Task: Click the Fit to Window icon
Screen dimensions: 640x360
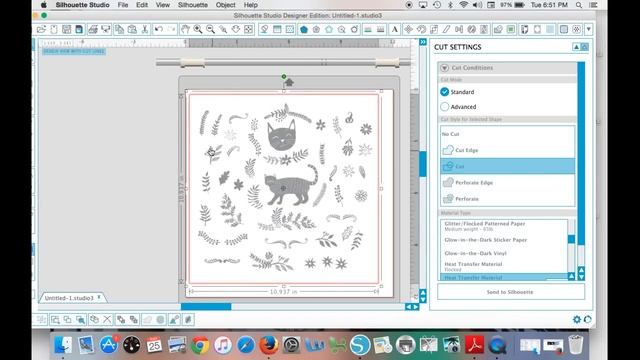Action: [x=249, y=29]
